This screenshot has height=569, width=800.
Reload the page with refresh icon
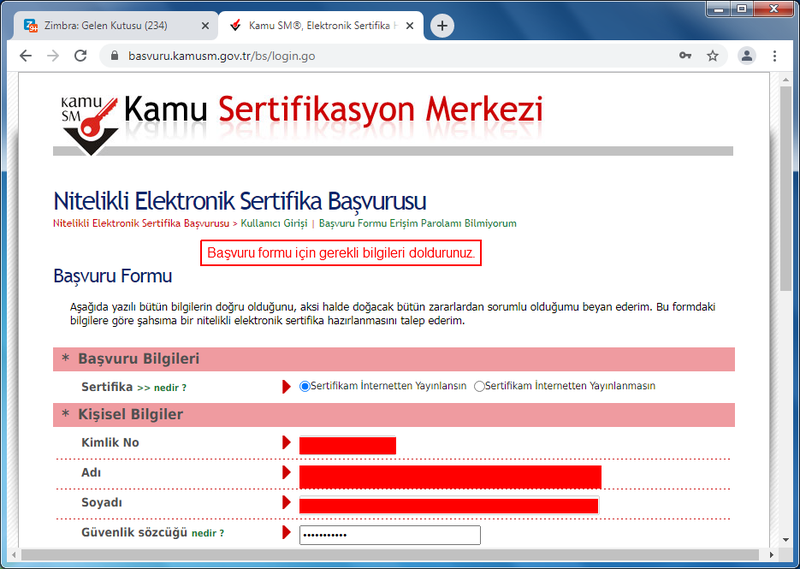pos(82,56)
